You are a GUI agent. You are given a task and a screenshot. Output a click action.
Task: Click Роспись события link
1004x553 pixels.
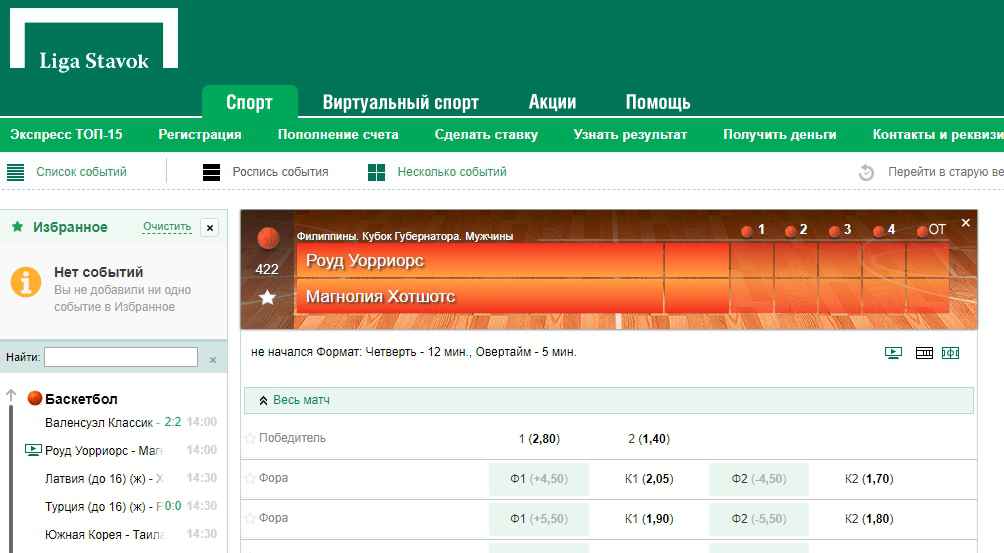click(280, 172)
